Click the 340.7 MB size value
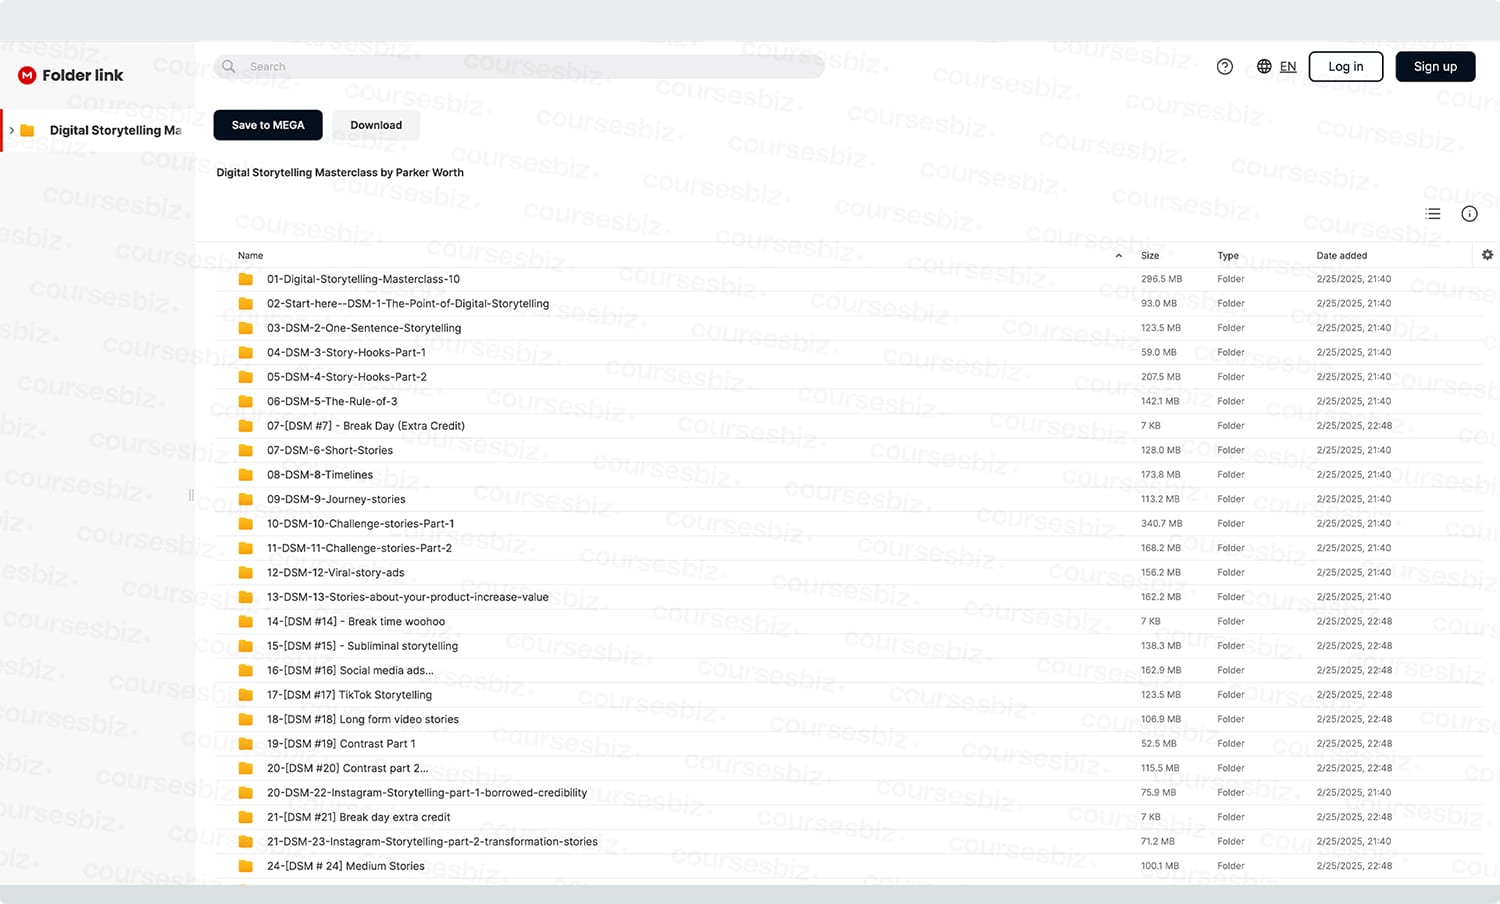 coord(1161,523)
